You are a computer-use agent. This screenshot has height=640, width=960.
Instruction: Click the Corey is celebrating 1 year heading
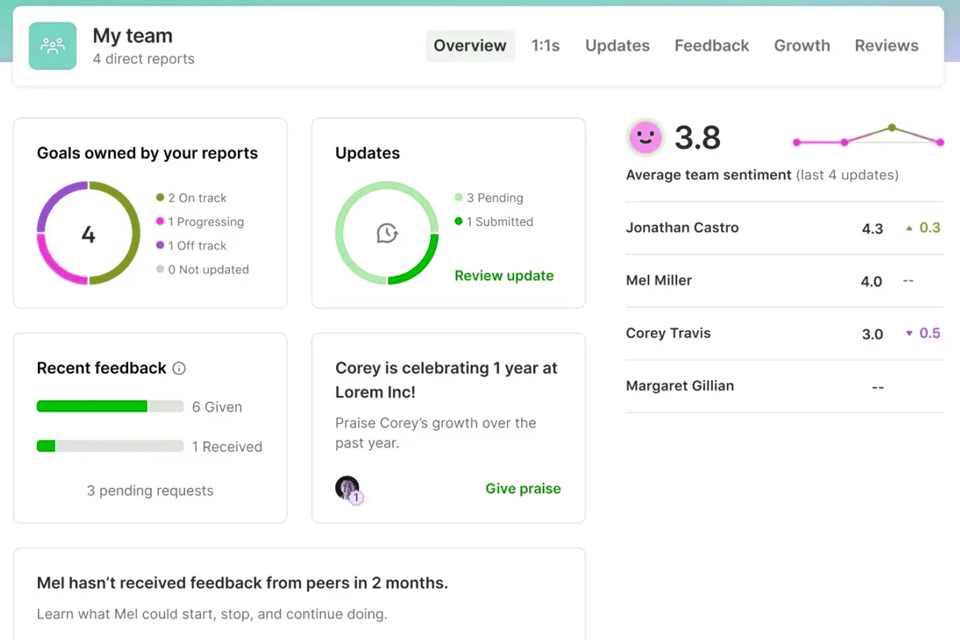[446, 380]
